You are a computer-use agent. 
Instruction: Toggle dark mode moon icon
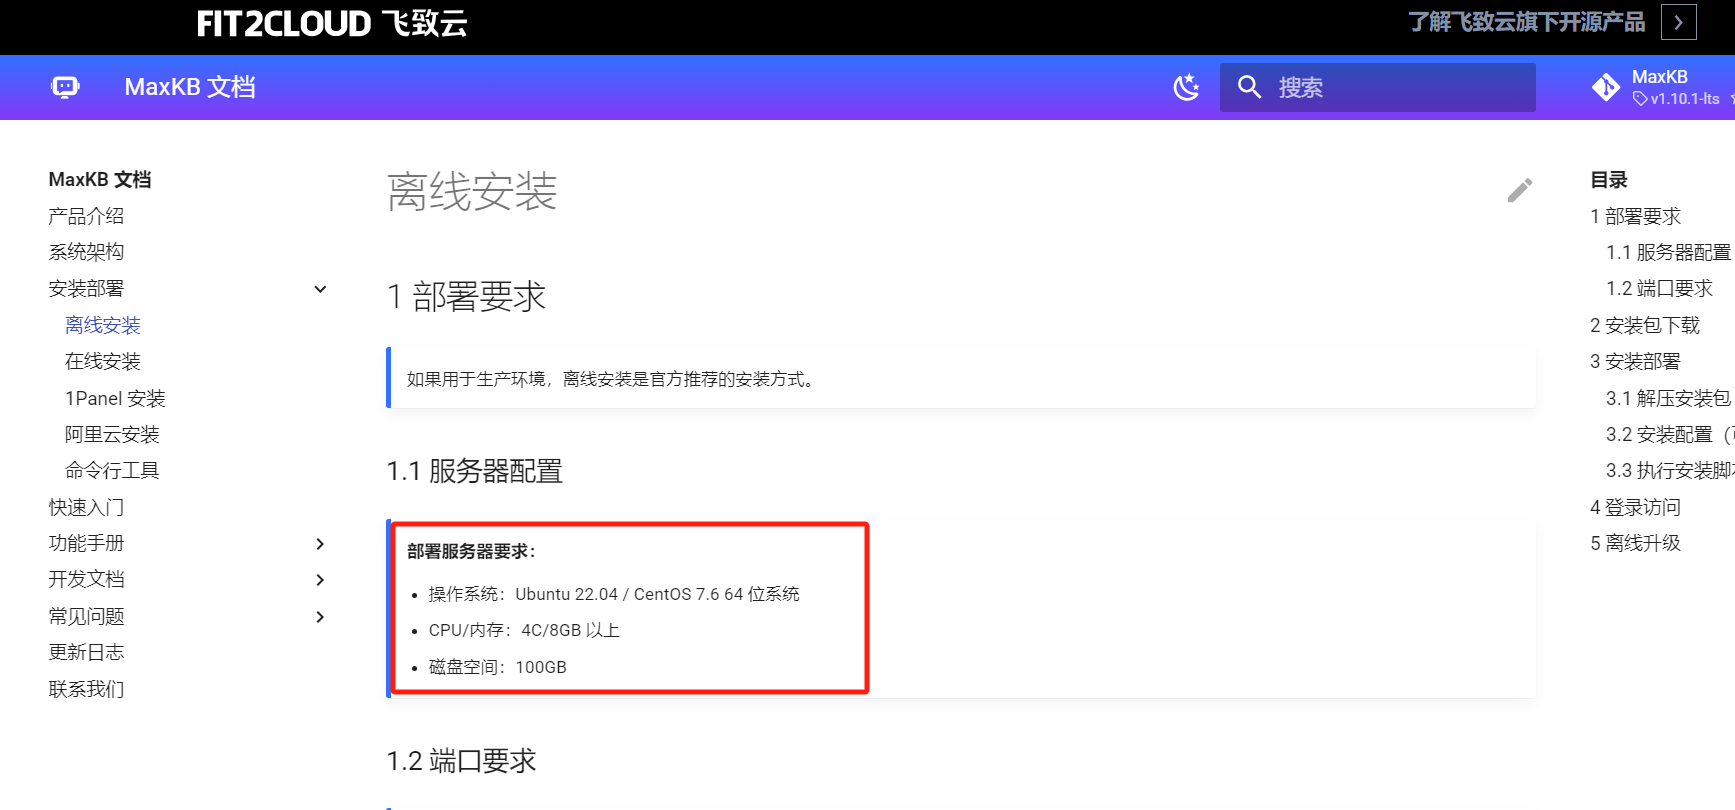click(1186, 87)
